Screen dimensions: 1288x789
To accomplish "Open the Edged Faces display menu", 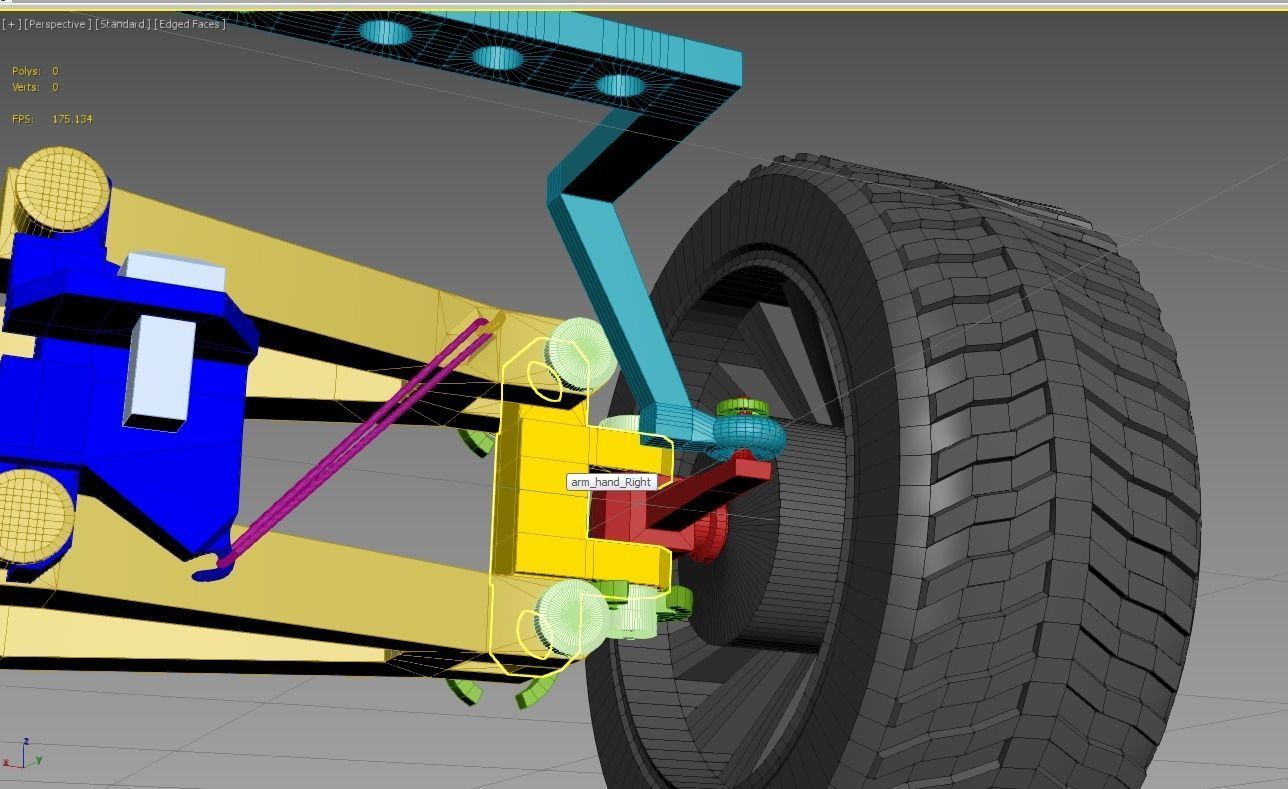I will coord(190,24).
